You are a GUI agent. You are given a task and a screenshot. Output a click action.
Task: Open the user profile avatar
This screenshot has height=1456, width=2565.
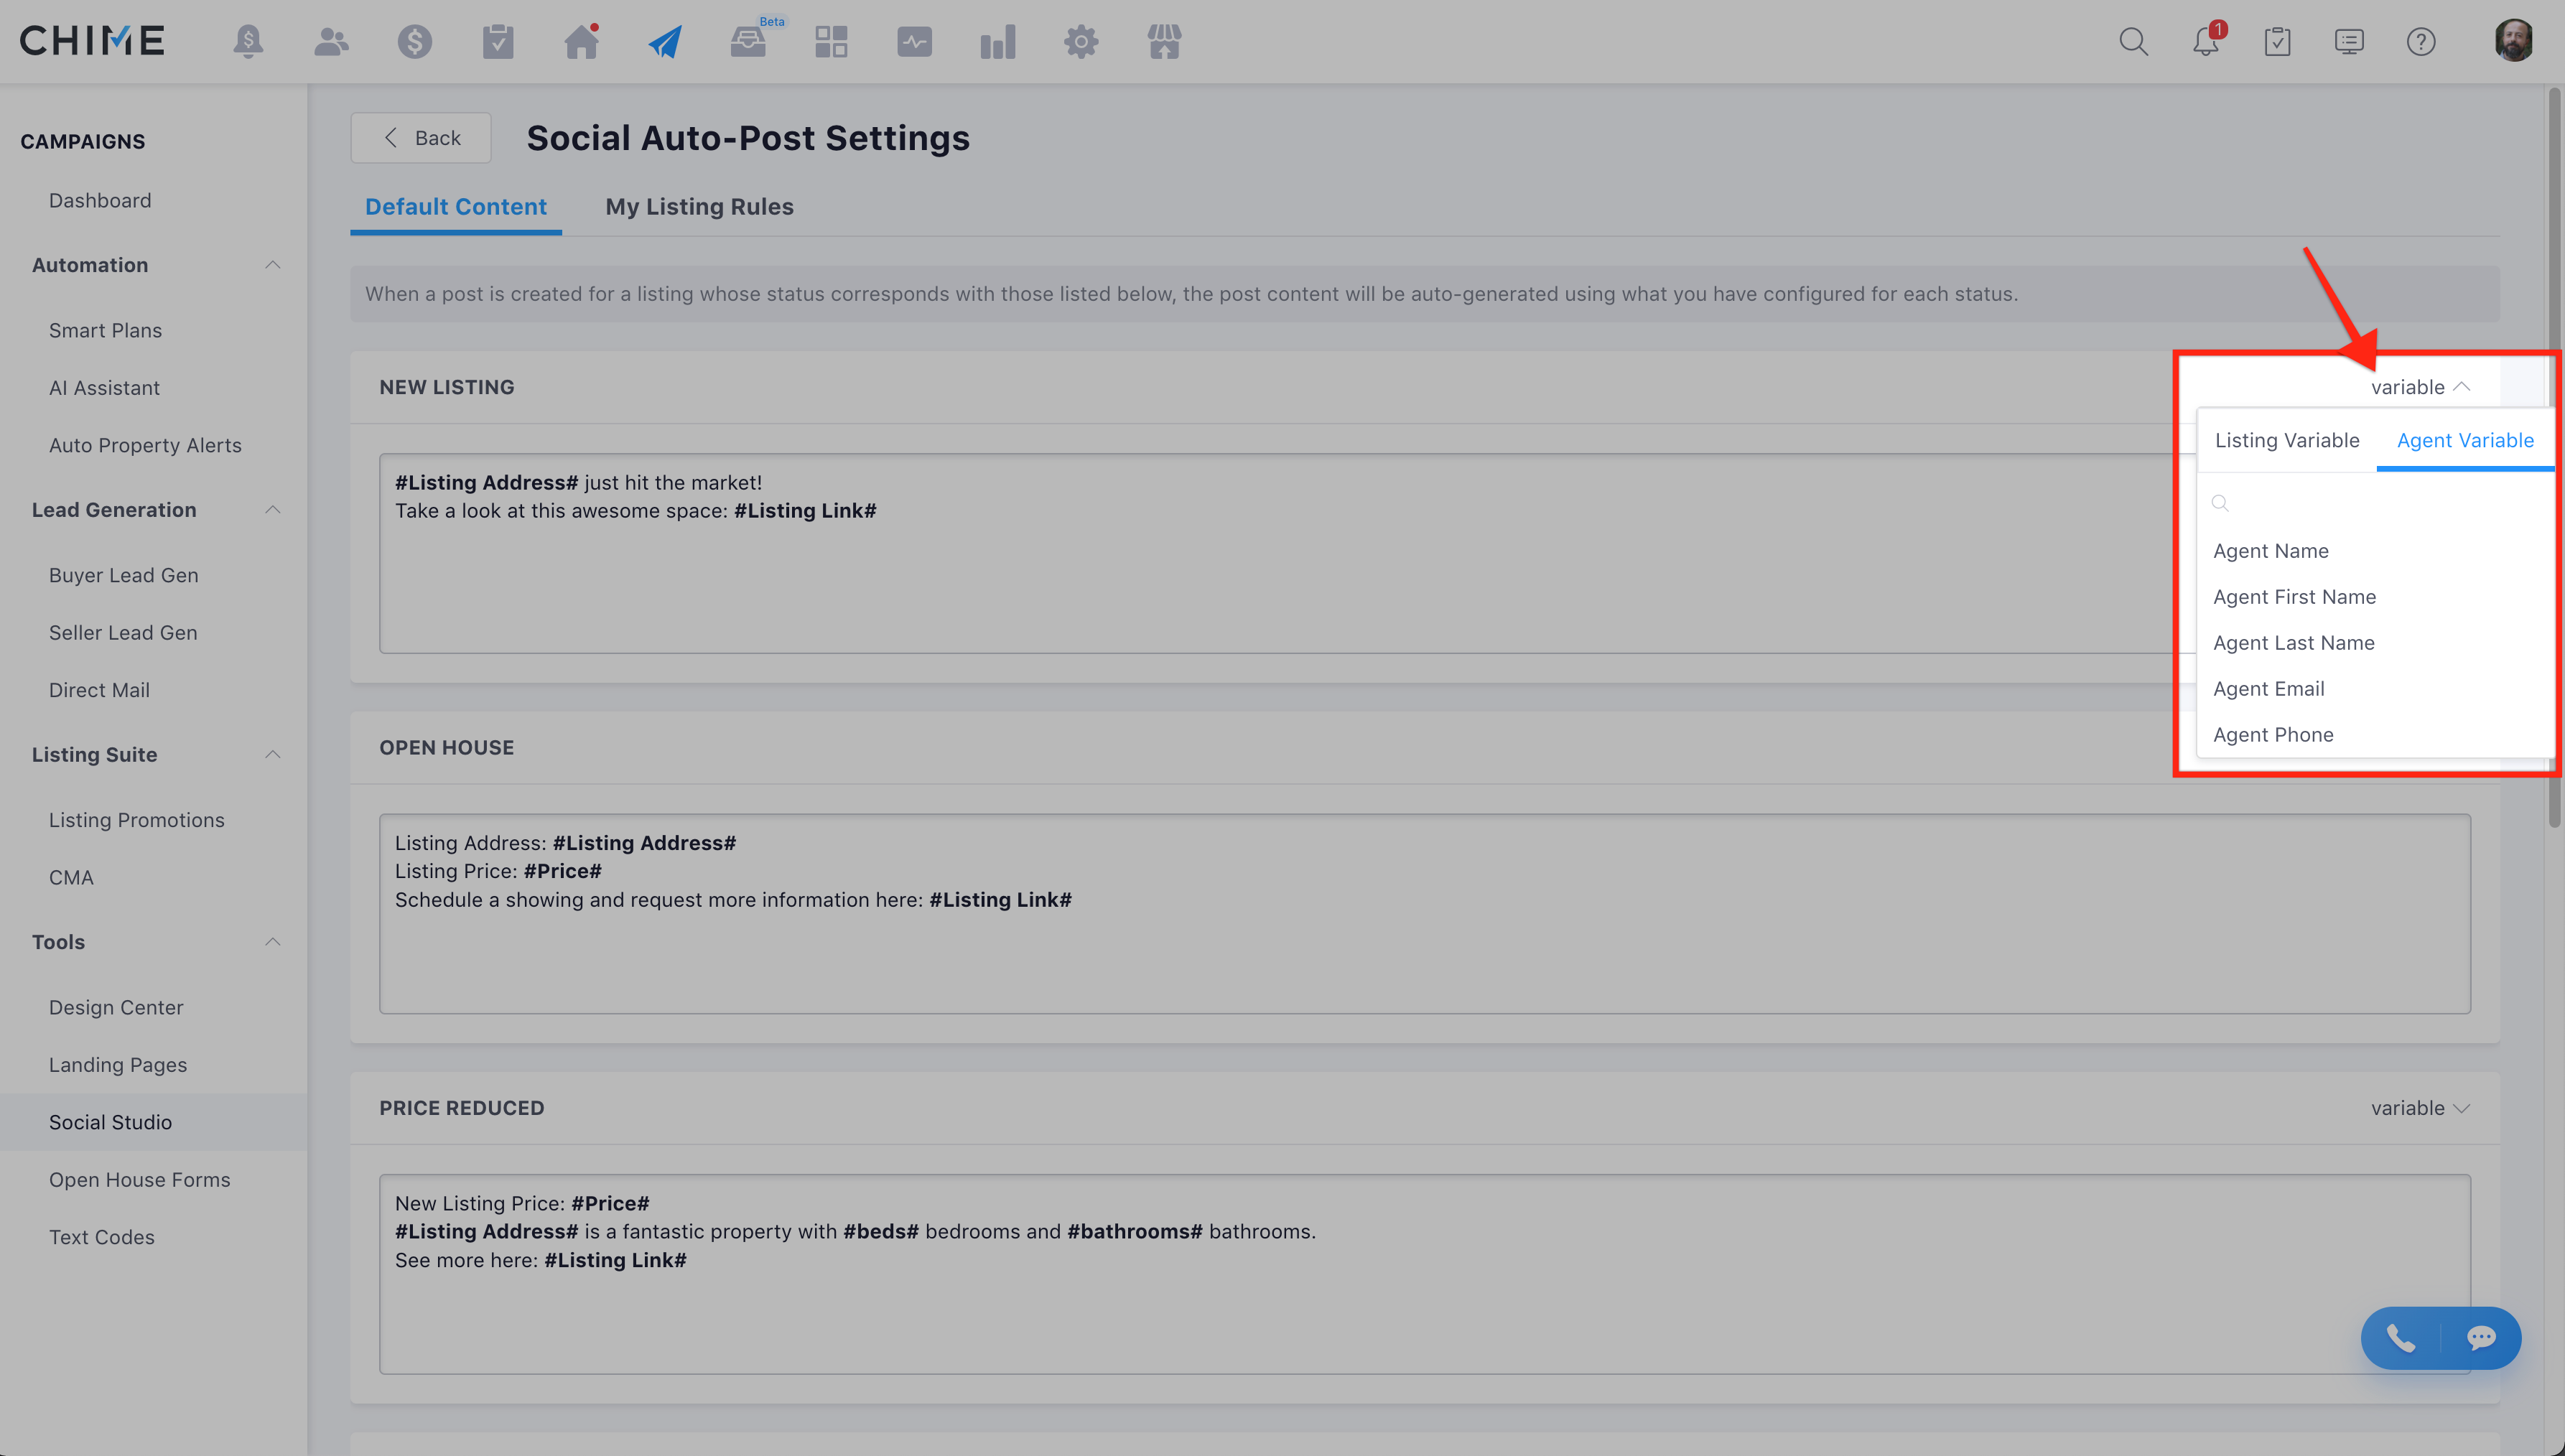click(x=2513, y=41)
